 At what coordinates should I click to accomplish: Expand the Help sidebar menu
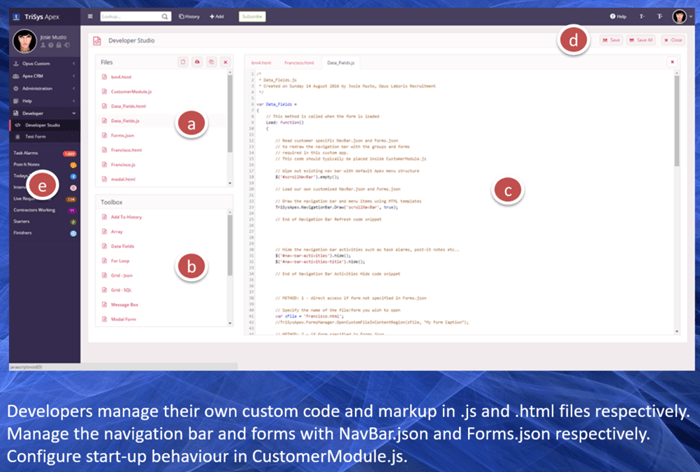pyautogui.click(x=45, y=101)
